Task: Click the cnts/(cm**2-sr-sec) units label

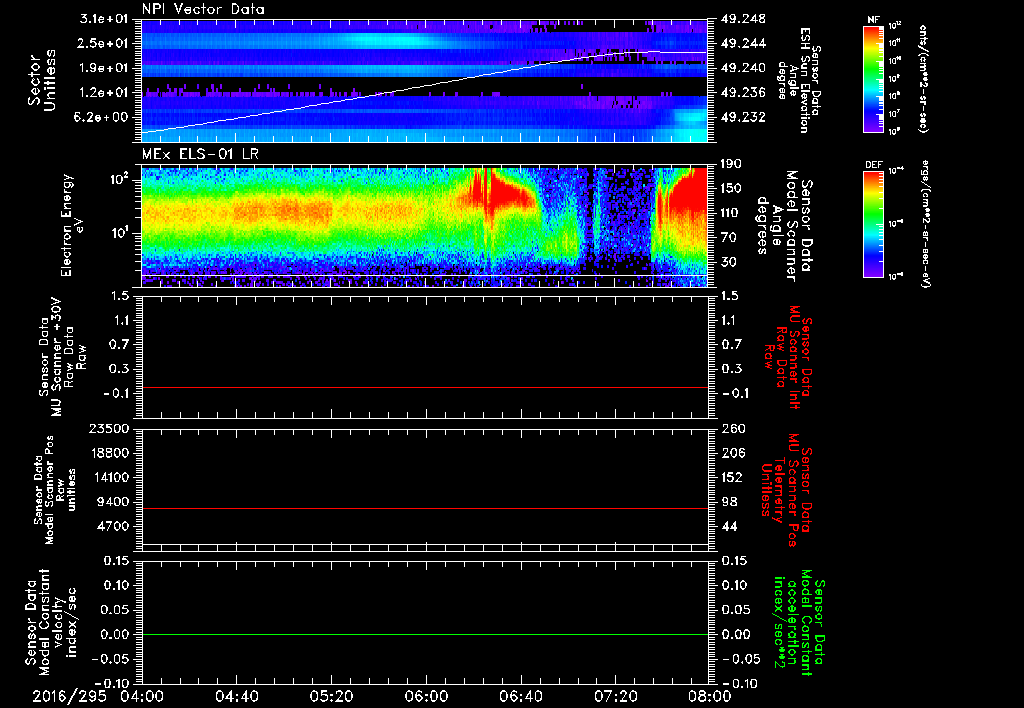Action: [x=922, y=79]
